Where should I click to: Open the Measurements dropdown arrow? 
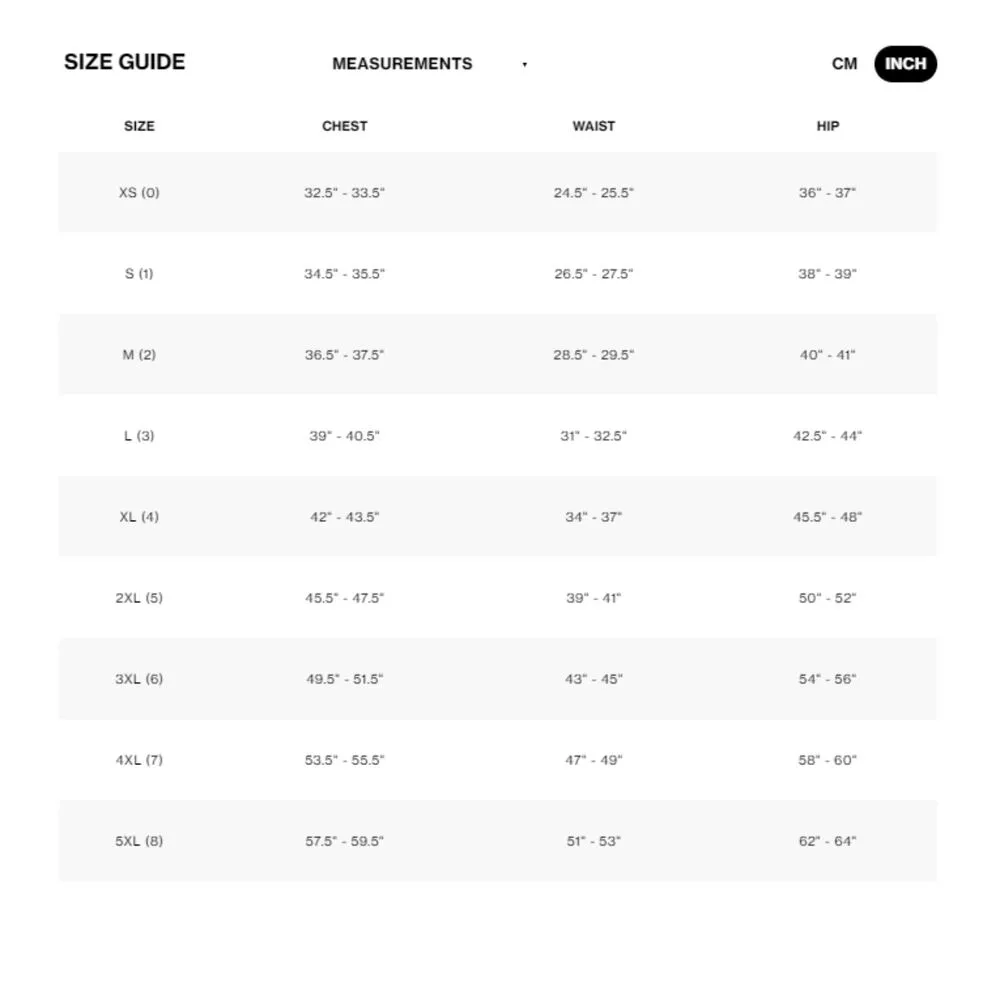click(x=525, y=65)
